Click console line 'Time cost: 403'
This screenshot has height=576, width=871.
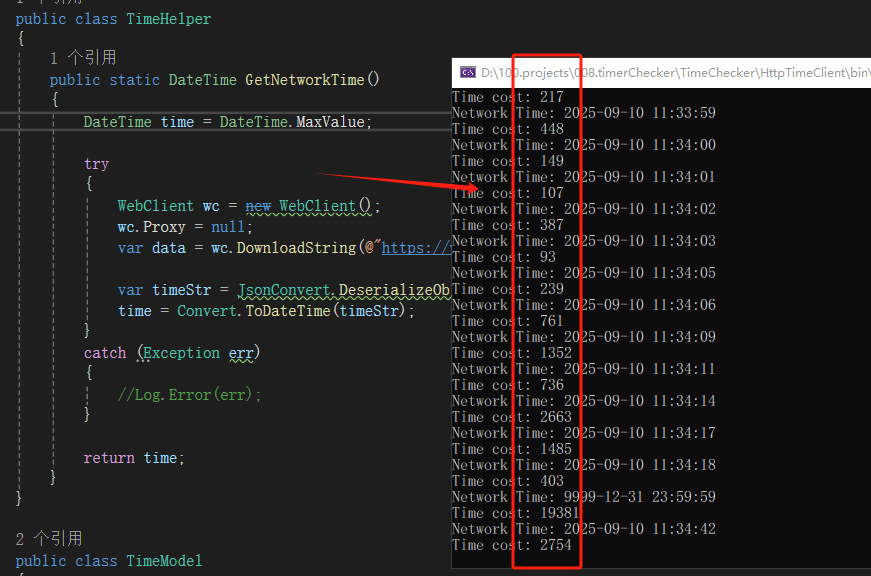(x=508, y=481)
